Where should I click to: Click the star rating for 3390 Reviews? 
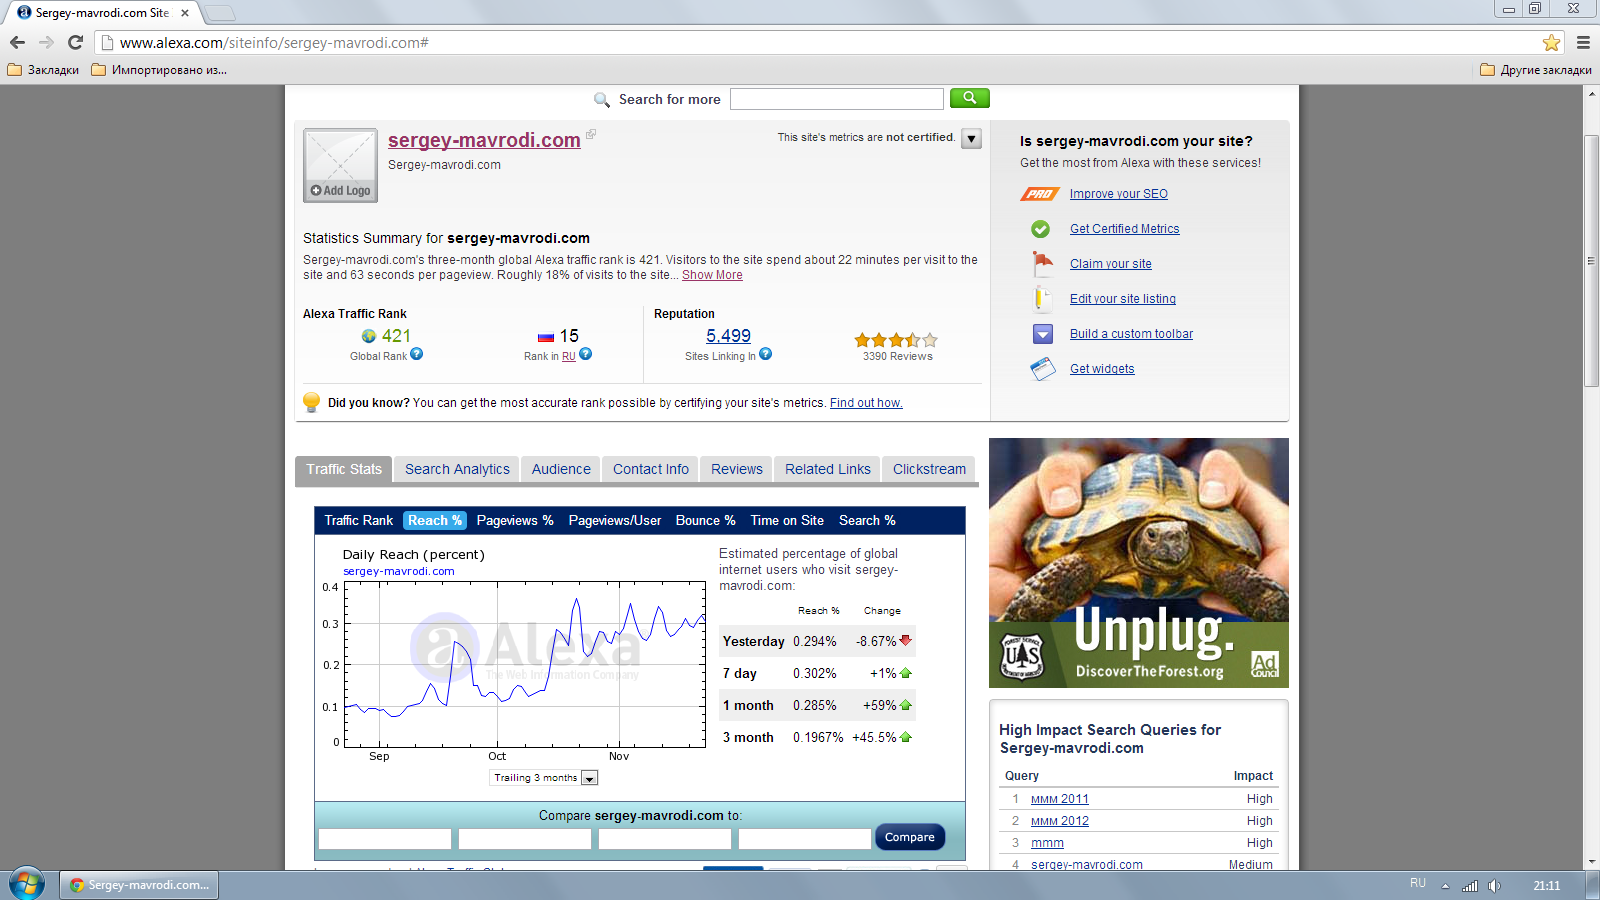pos(896,340)
